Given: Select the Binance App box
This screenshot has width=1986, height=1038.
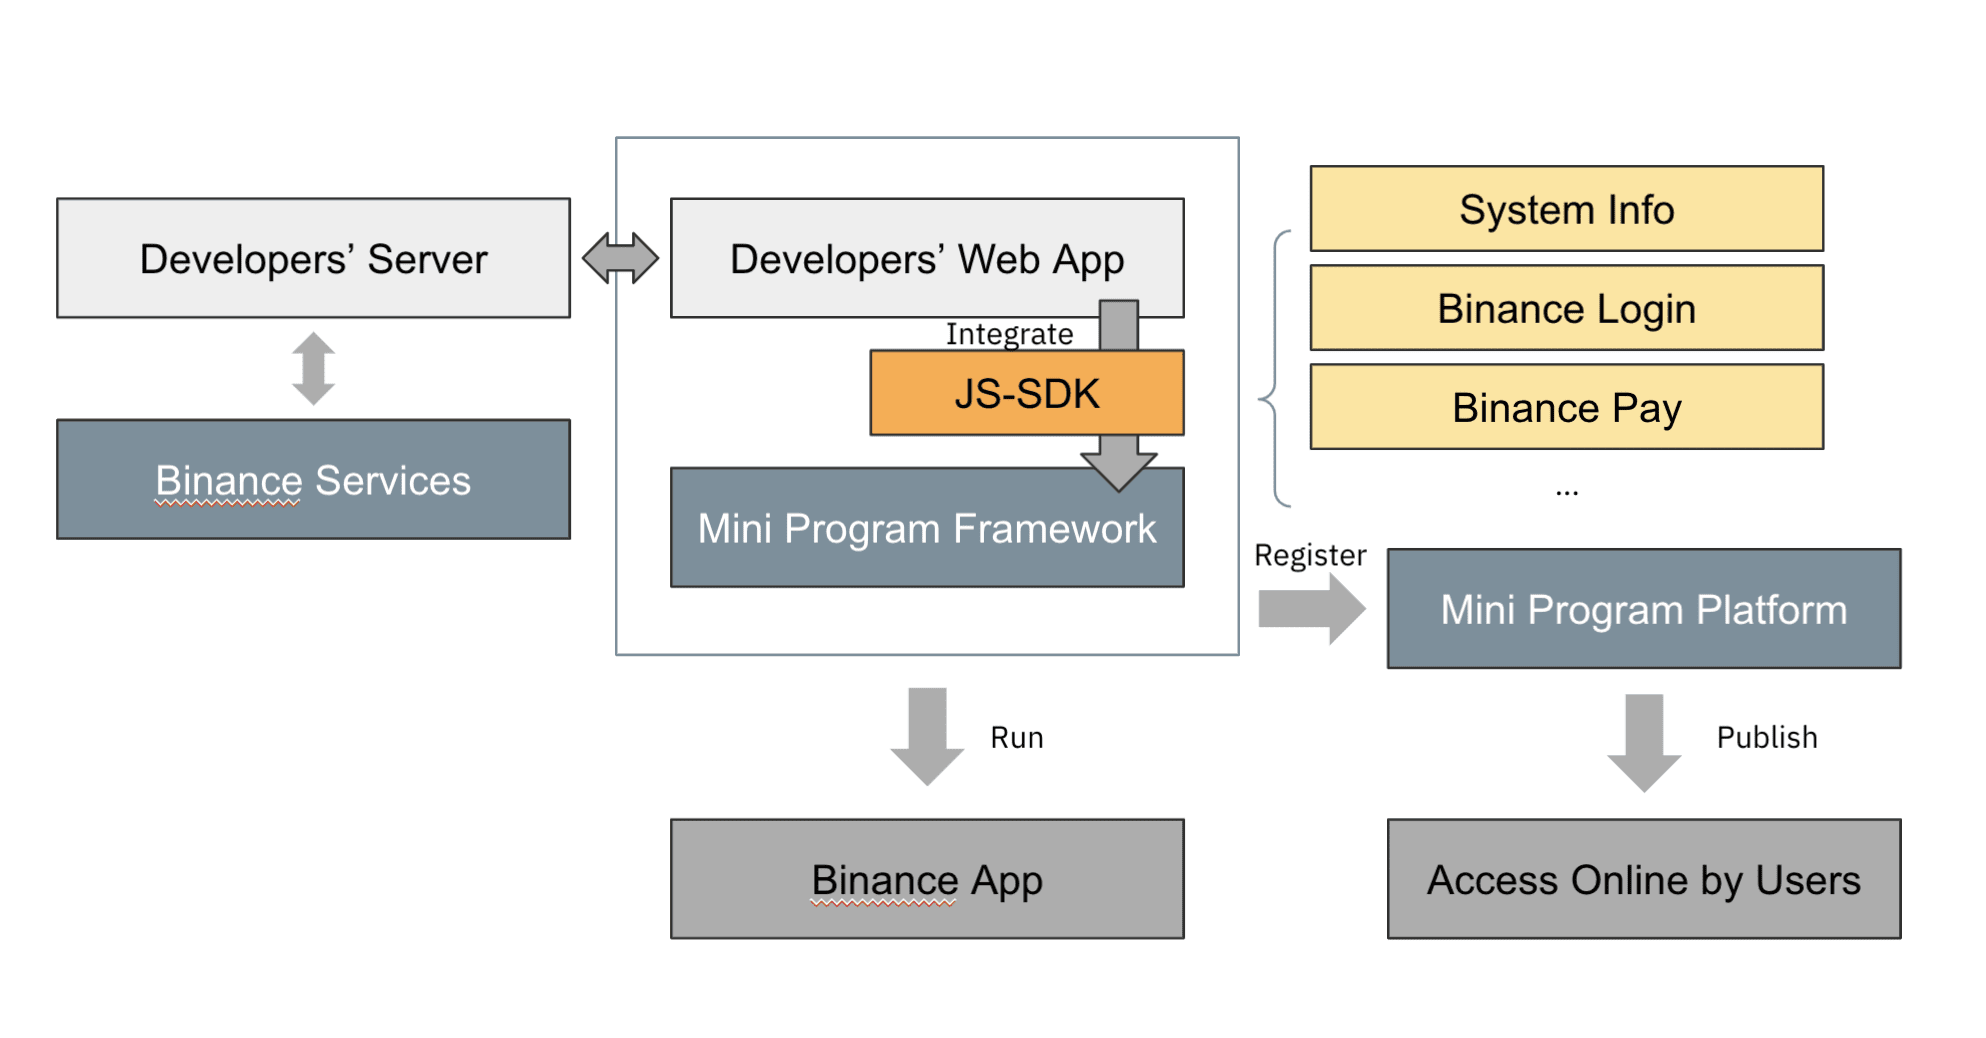Looking at the screenshot, I should (x=927, y=879).
